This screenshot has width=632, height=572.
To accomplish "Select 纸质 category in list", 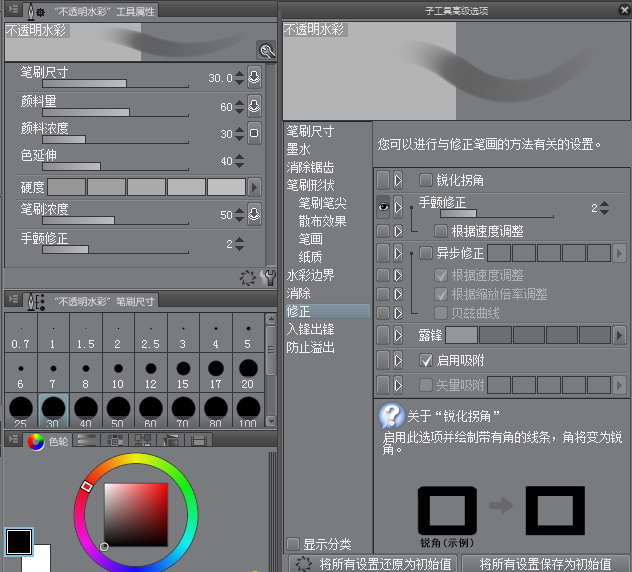I will 310,257.
